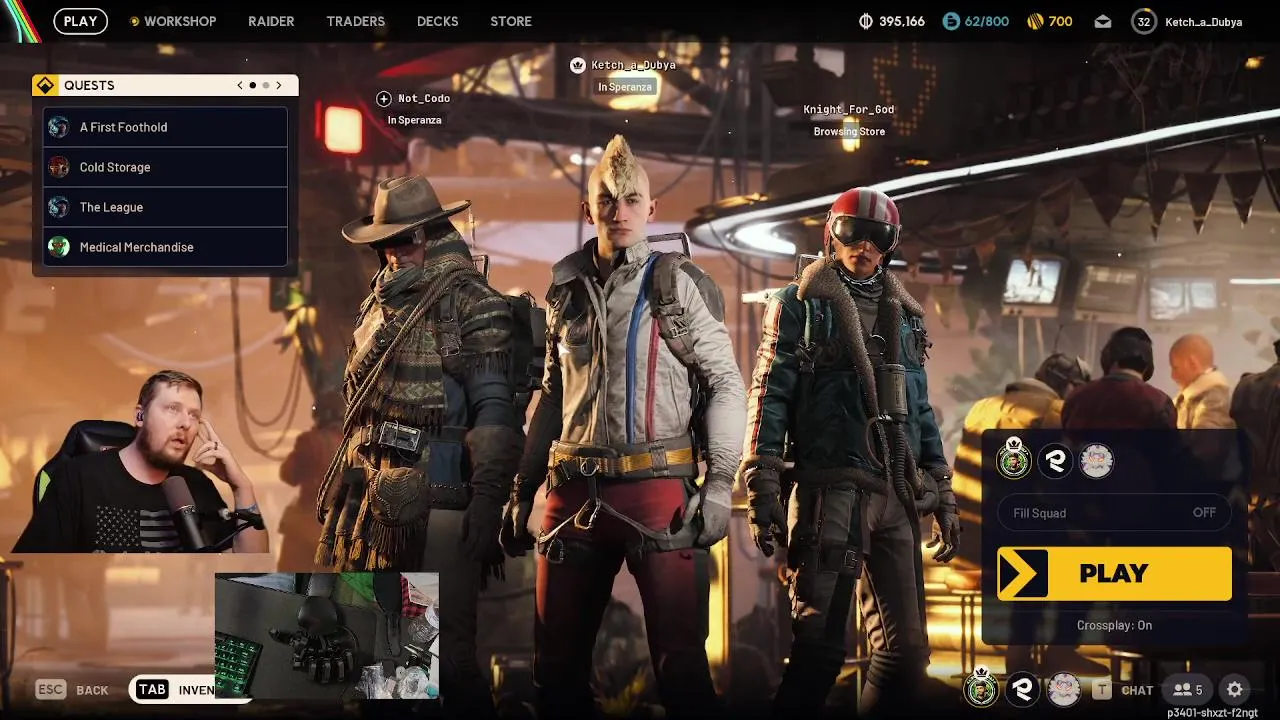Open the A First Foothold quest
The image size is (1280, 720).
click(165, 127)
